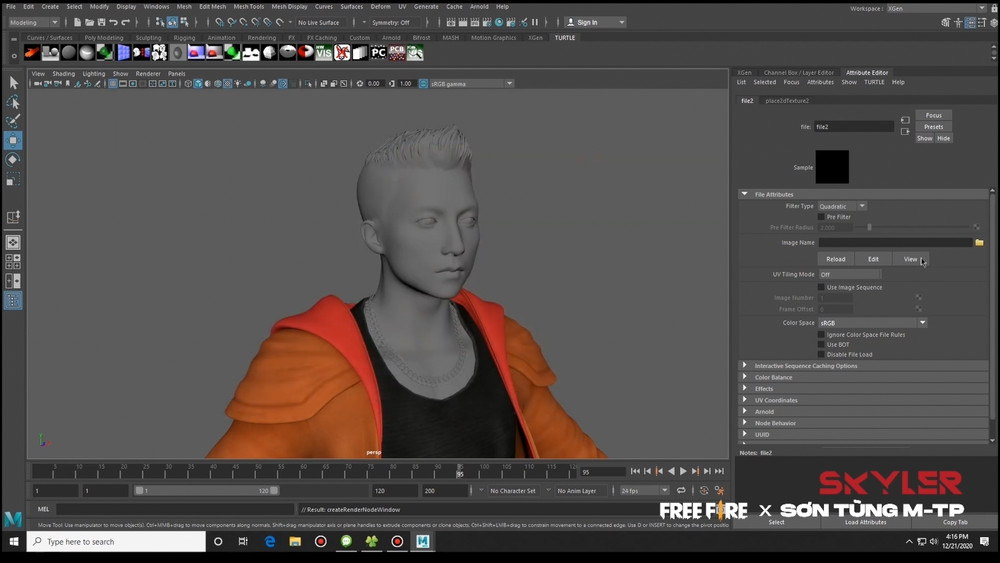The height and width of the screenshot is (563, 1000).
Task: Open the Mesh Tools menu
Action: [x=249, y=6]
